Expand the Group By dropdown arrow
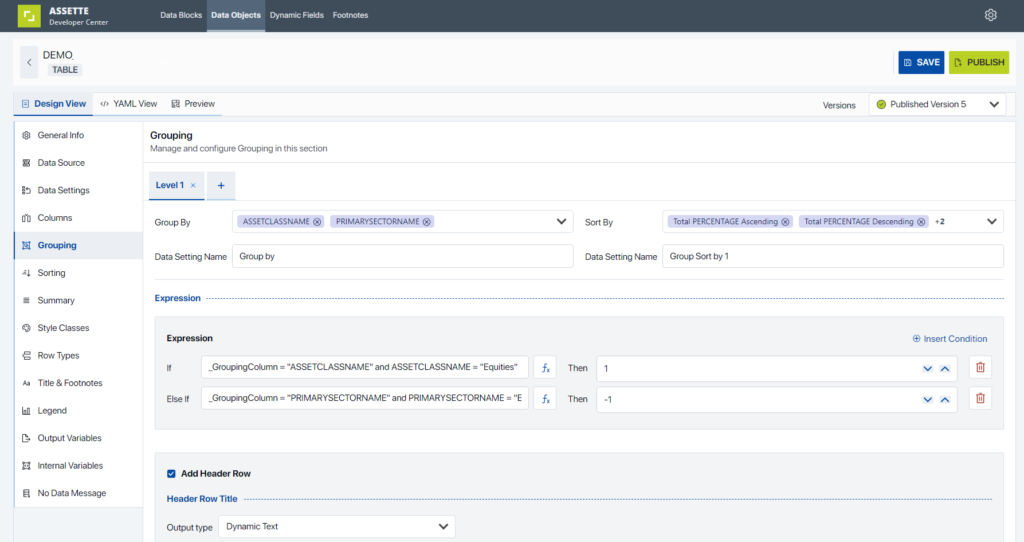 562,222
